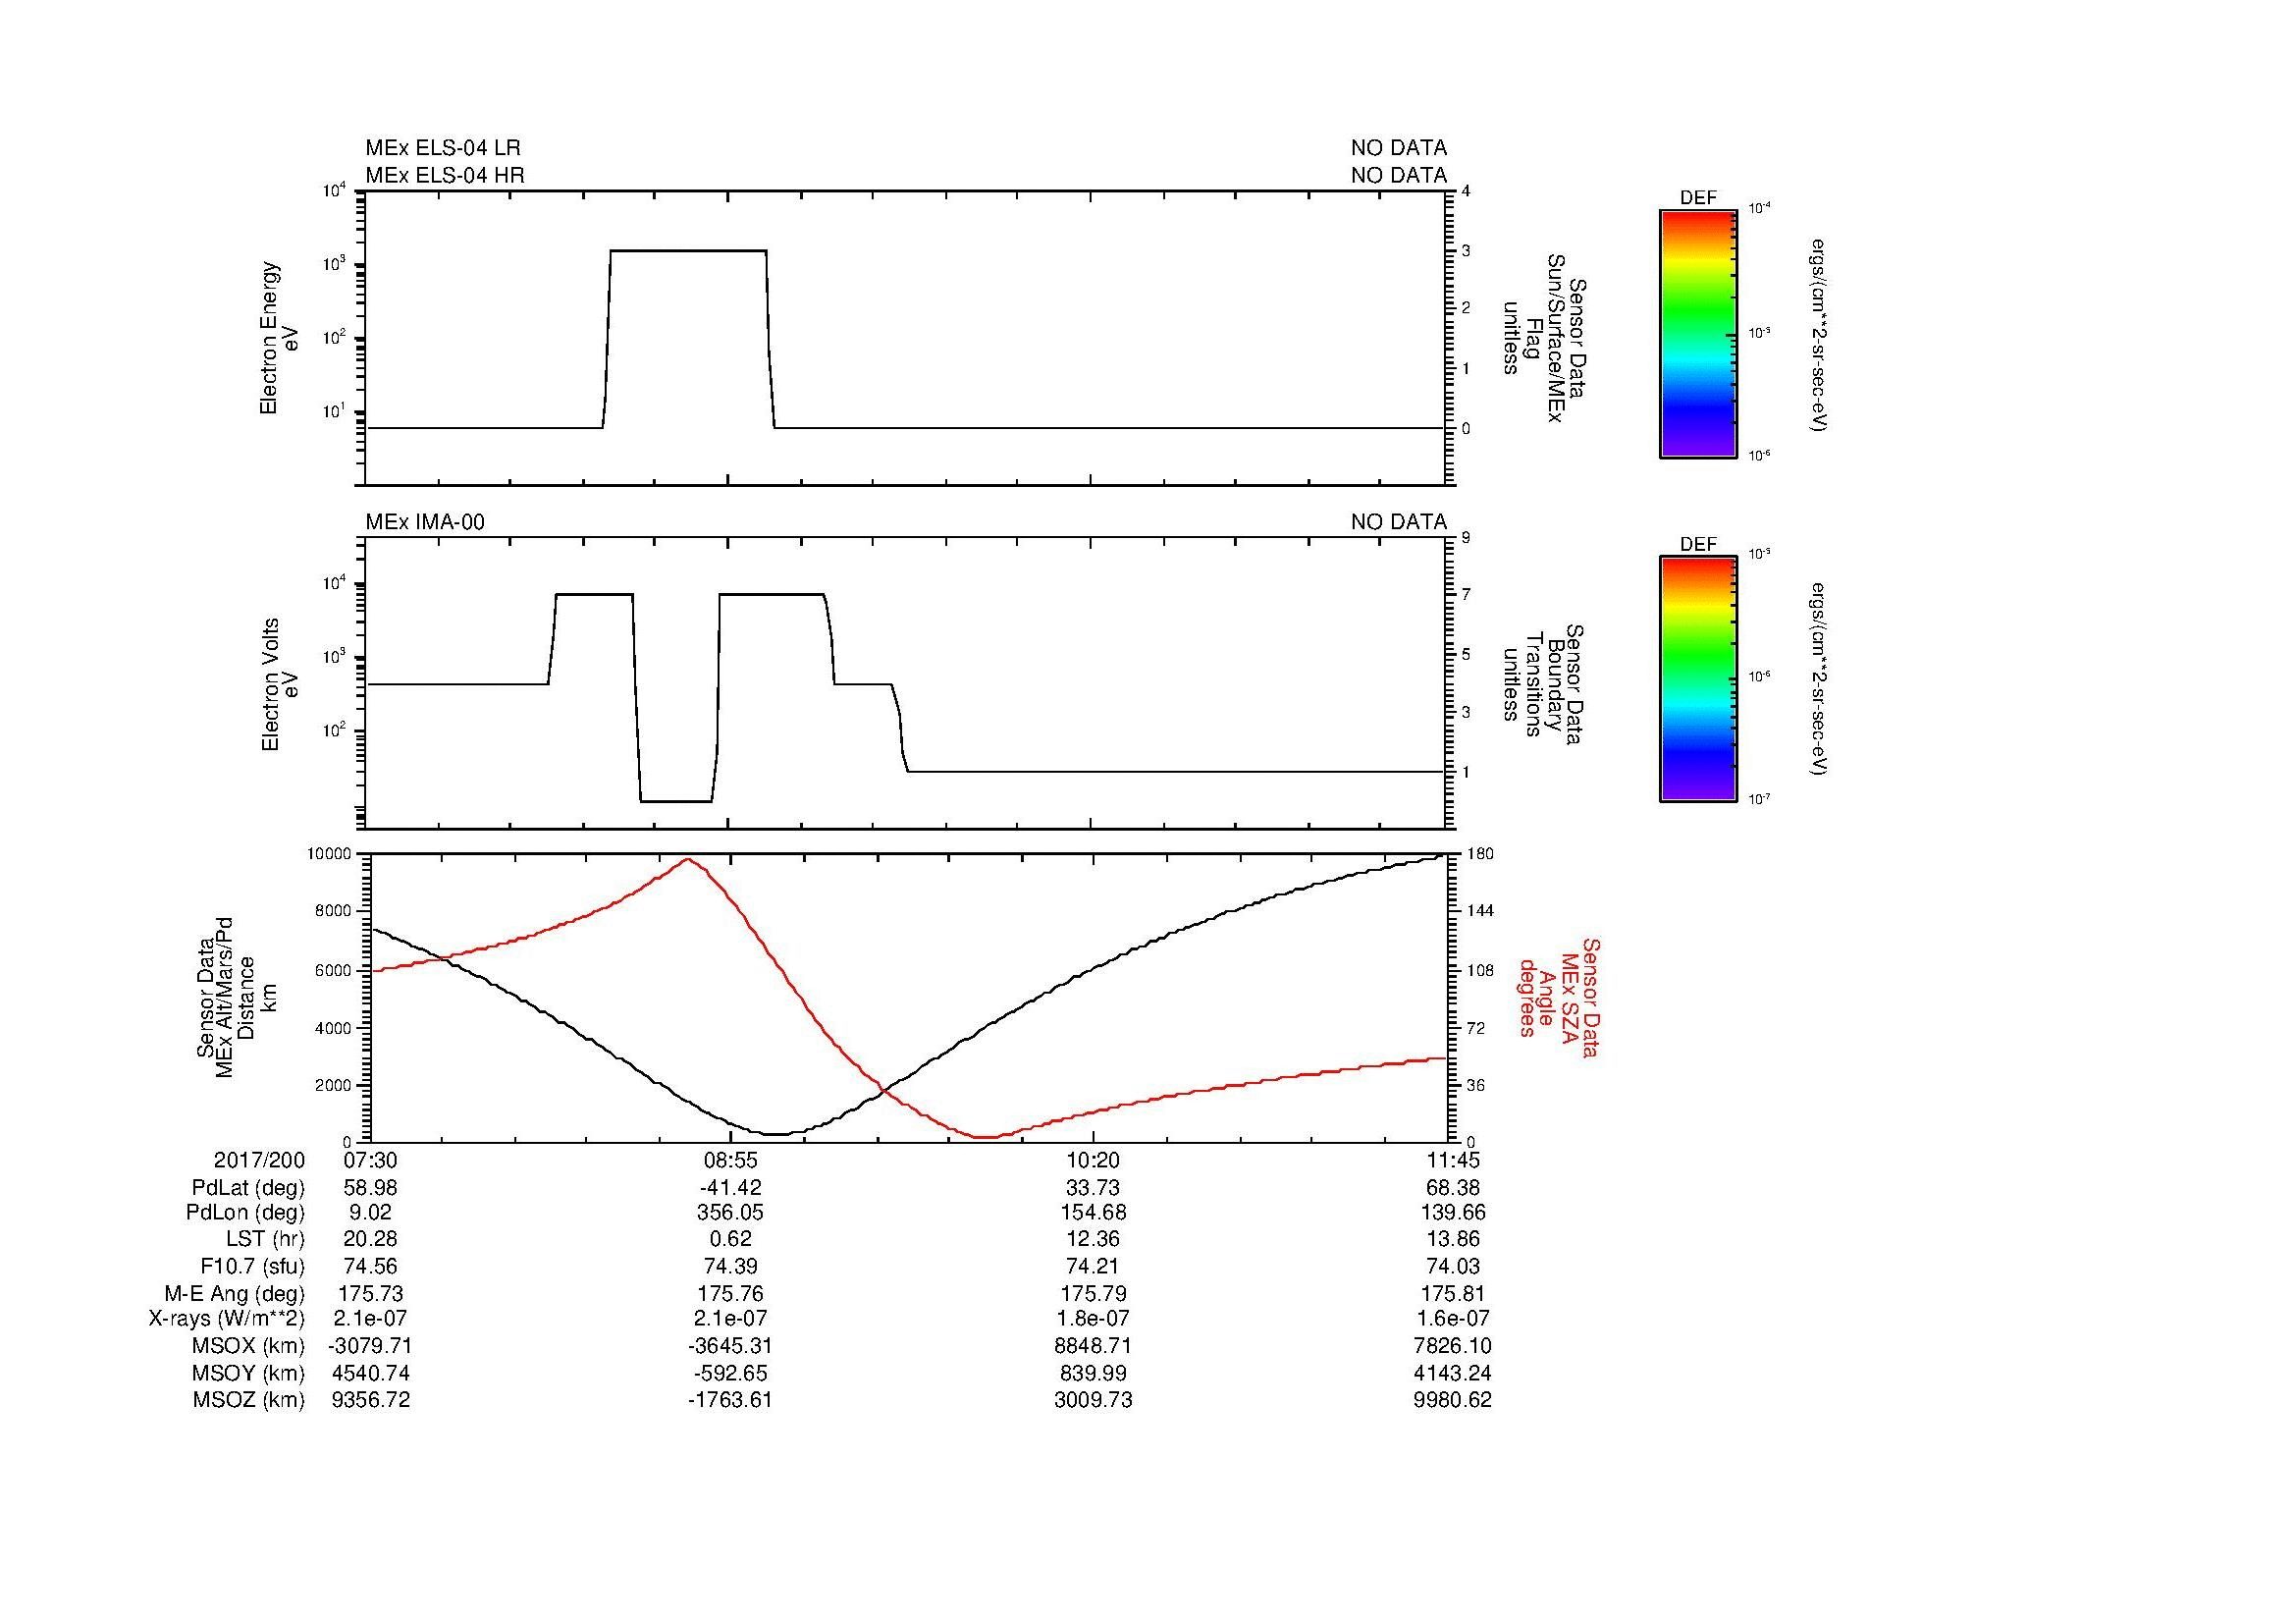Image resolution: width=2296 pixels, height=1623 pixels.
Task: Click the MSOZ value '9980.62'
Action: pyautogui.click(x=1453, y=1400)
